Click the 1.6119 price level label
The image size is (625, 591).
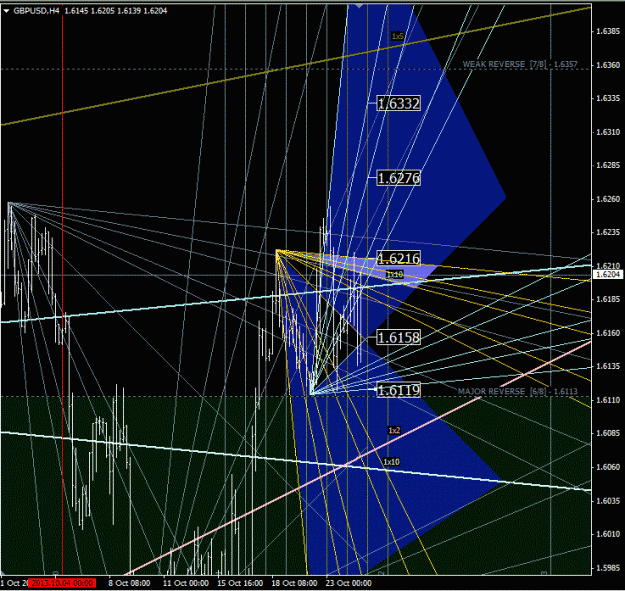pyautogui.click(x=398, y=390)
